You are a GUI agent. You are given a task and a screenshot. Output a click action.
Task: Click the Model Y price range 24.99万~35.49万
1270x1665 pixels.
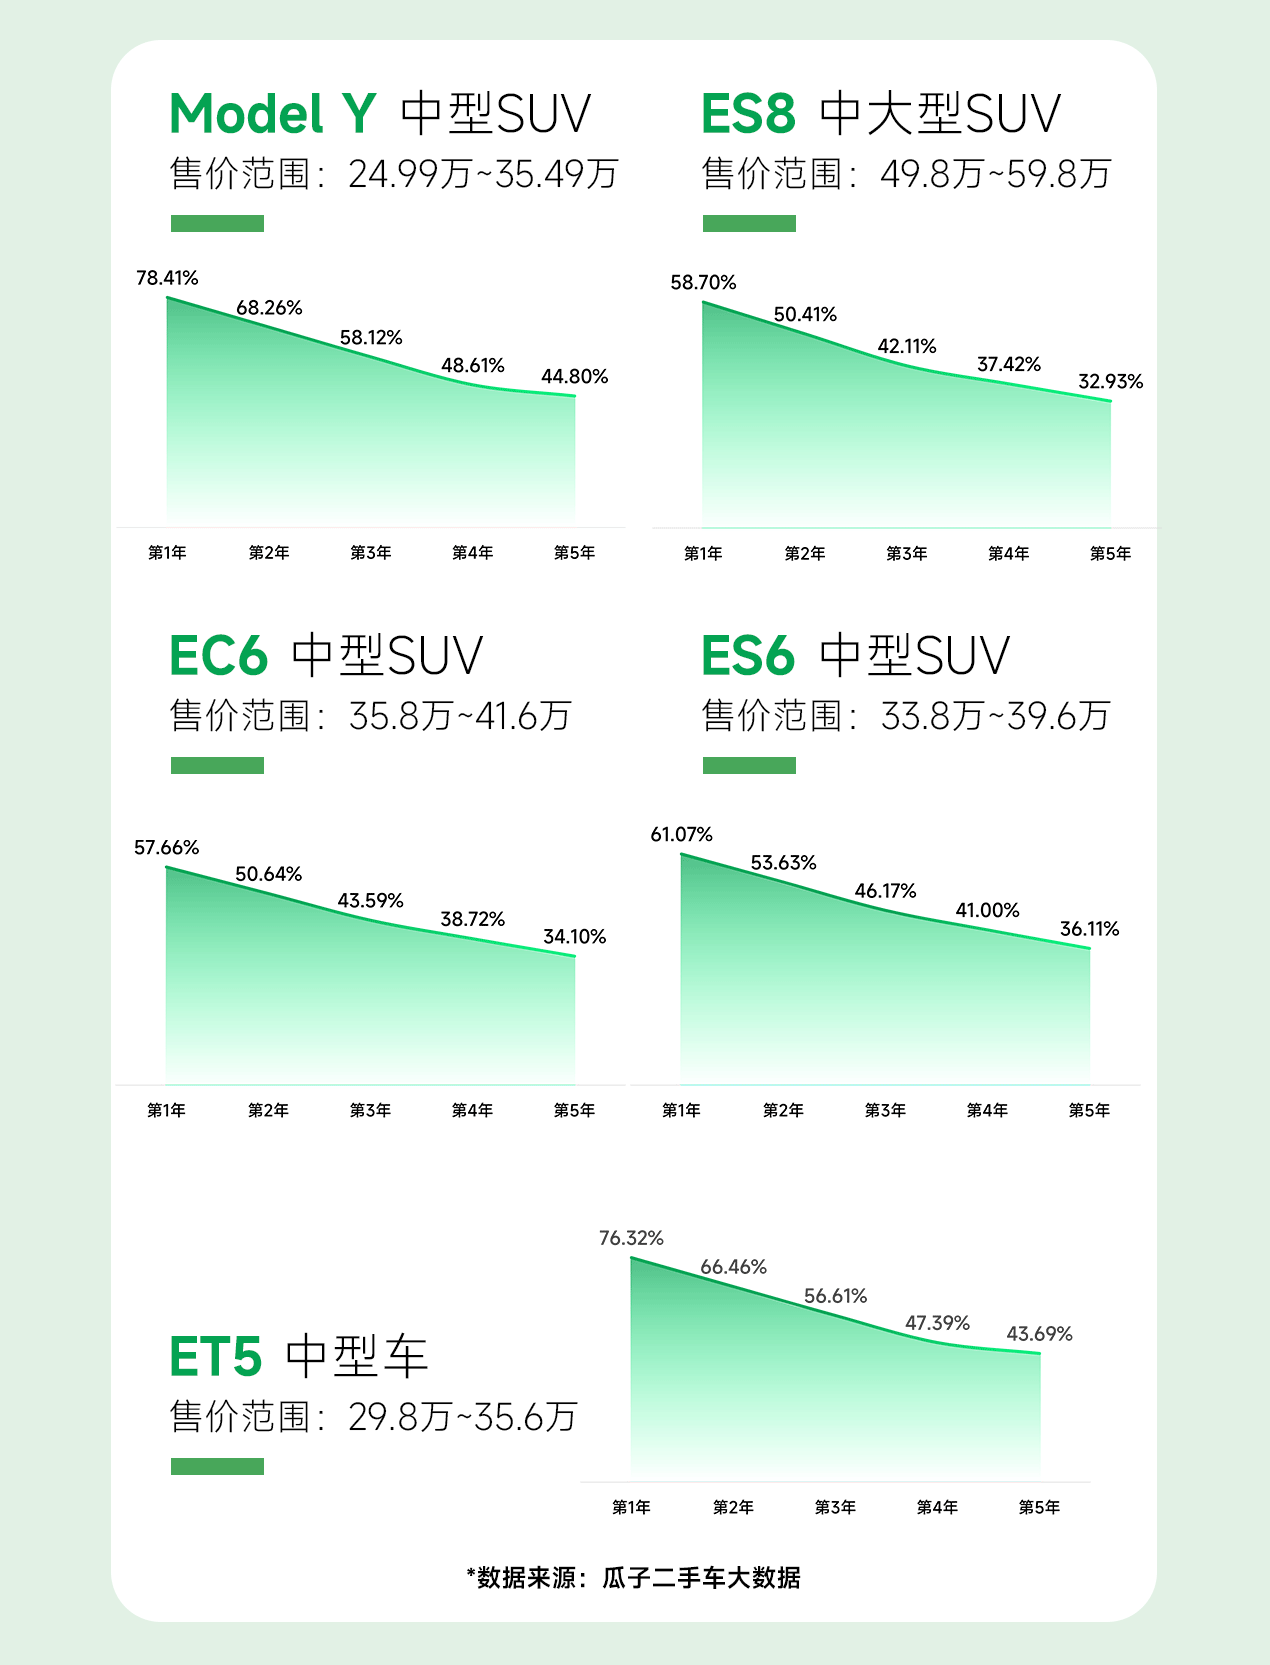click(x=483, y=174)
